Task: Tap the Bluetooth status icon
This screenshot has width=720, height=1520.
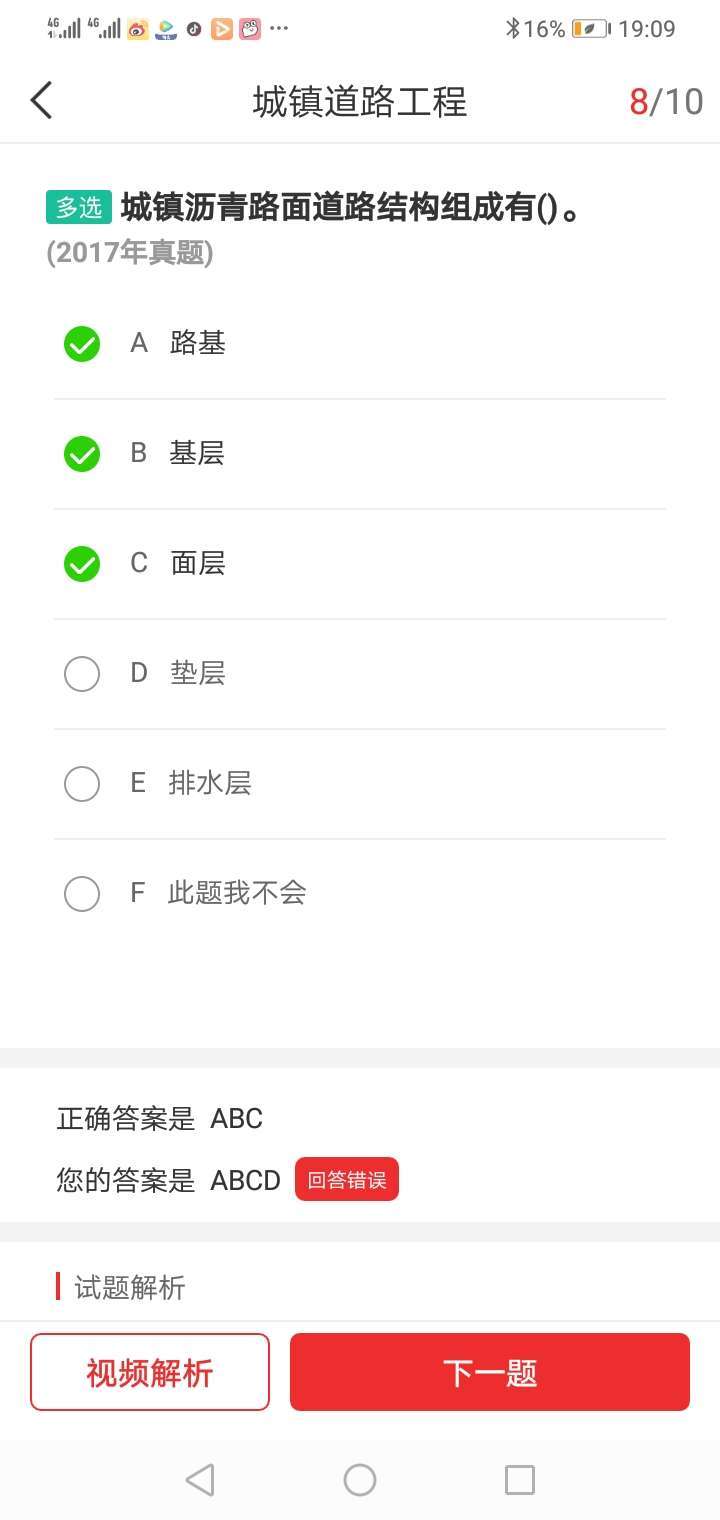Action: [513, 29]
